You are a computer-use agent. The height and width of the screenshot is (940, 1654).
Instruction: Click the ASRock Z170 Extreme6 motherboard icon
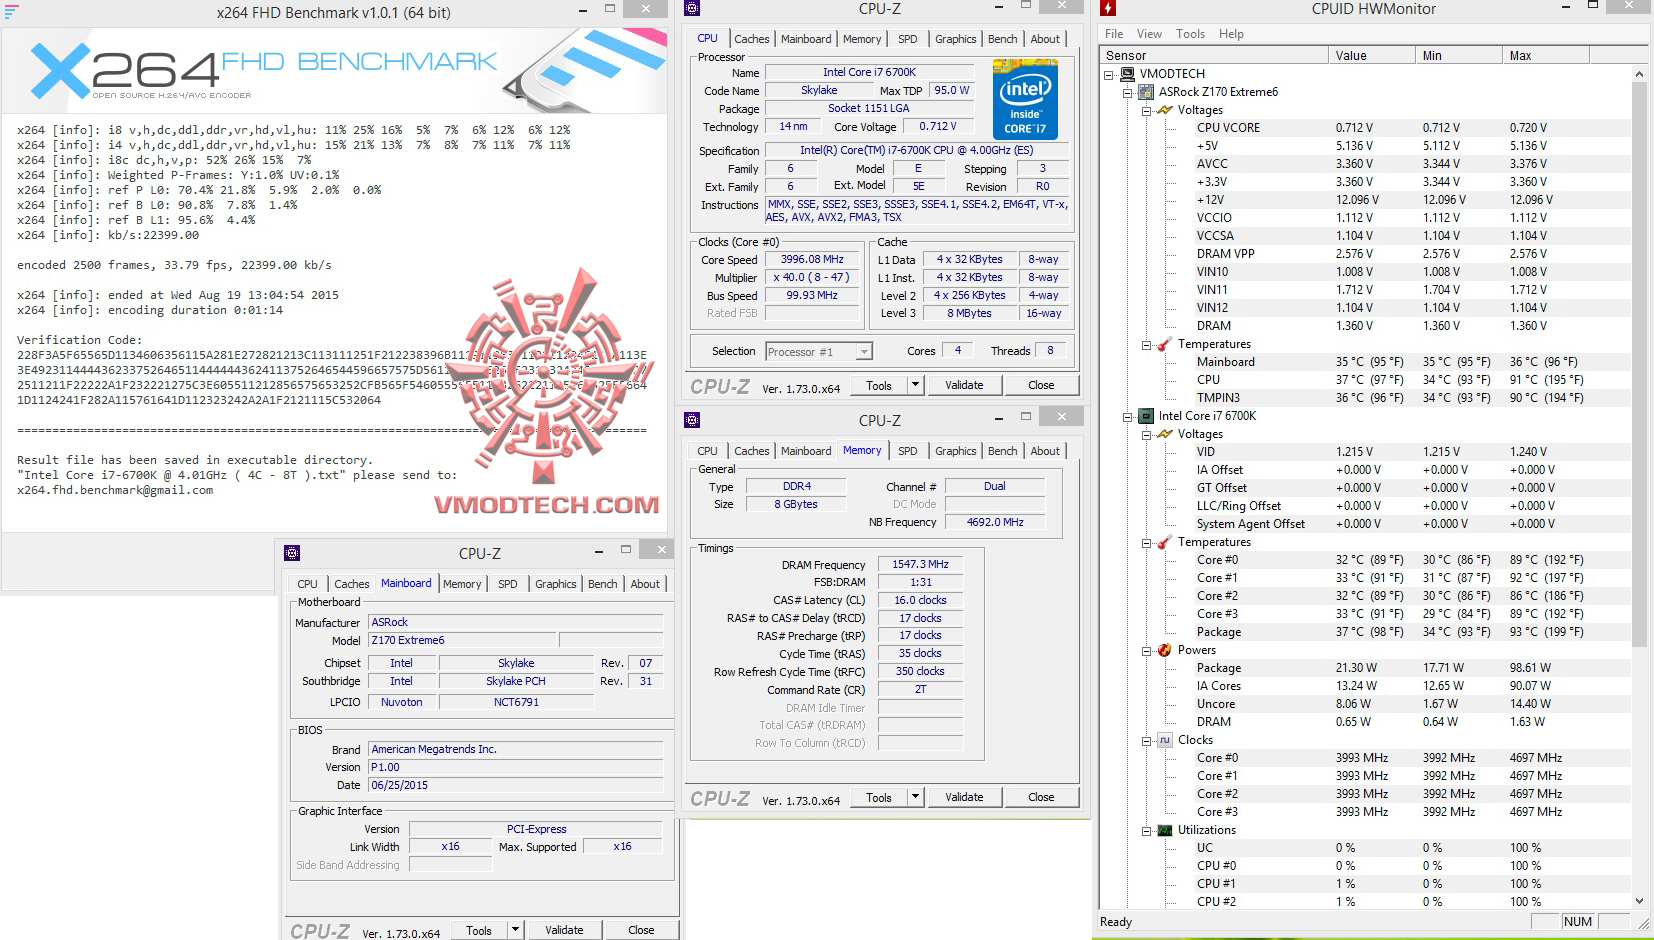pyautogui.click(x=1146, y=92)
